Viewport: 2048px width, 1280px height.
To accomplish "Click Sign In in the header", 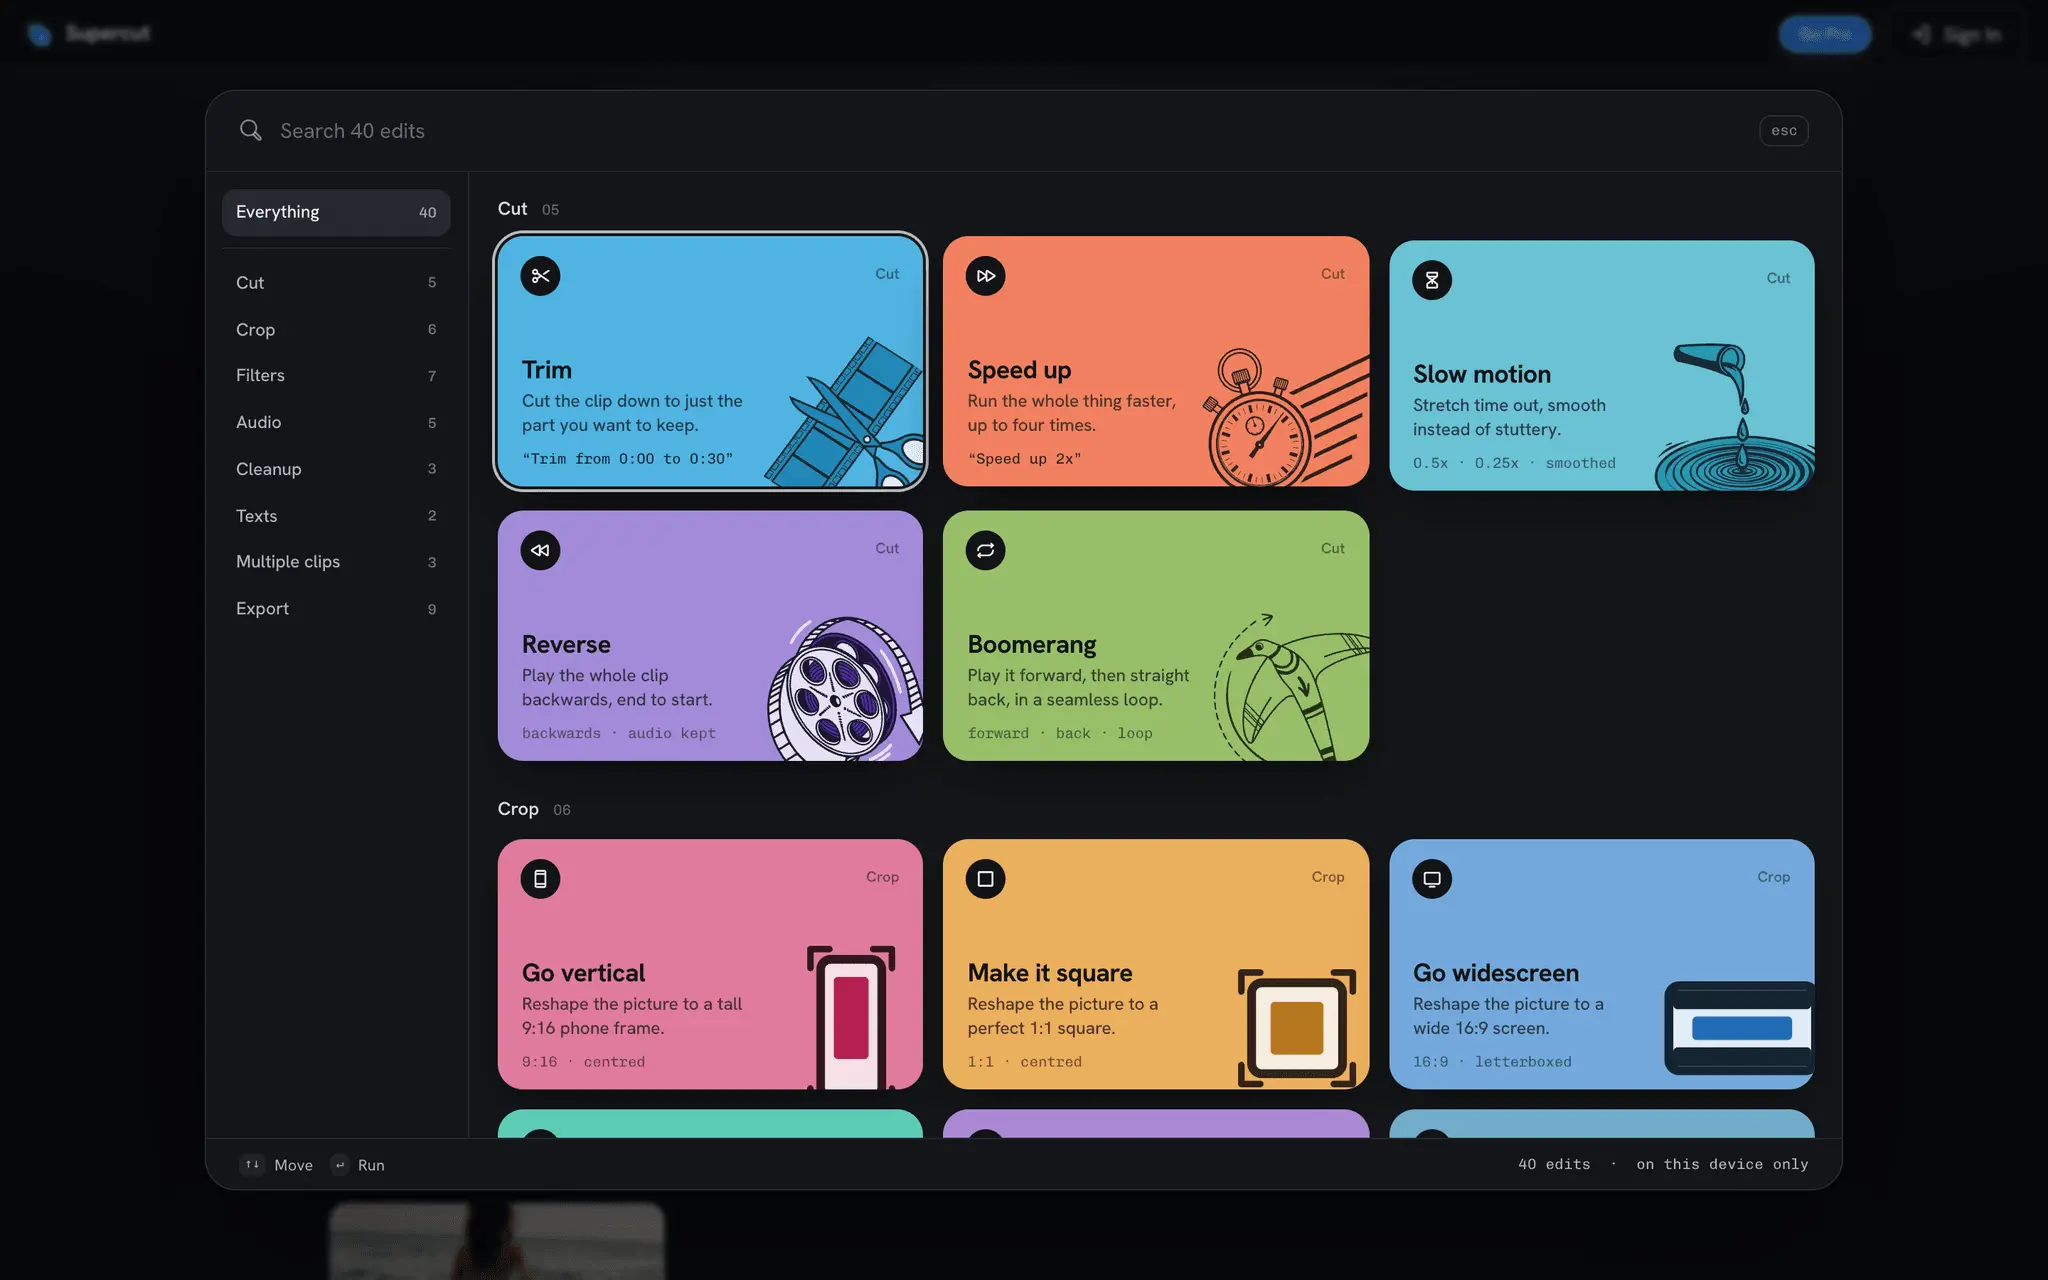I will pos(1959,35).
